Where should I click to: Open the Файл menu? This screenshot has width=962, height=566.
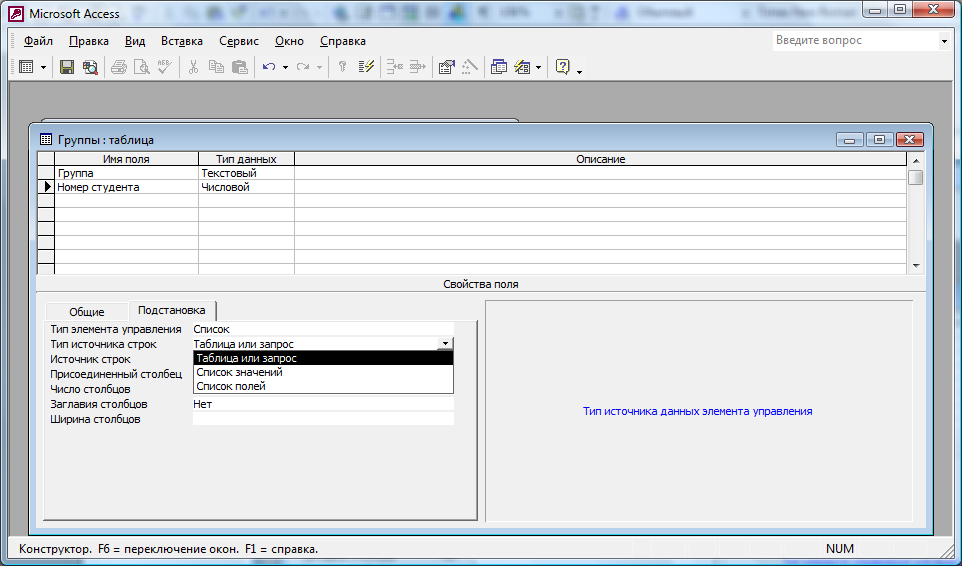click(x=38, y=41)
